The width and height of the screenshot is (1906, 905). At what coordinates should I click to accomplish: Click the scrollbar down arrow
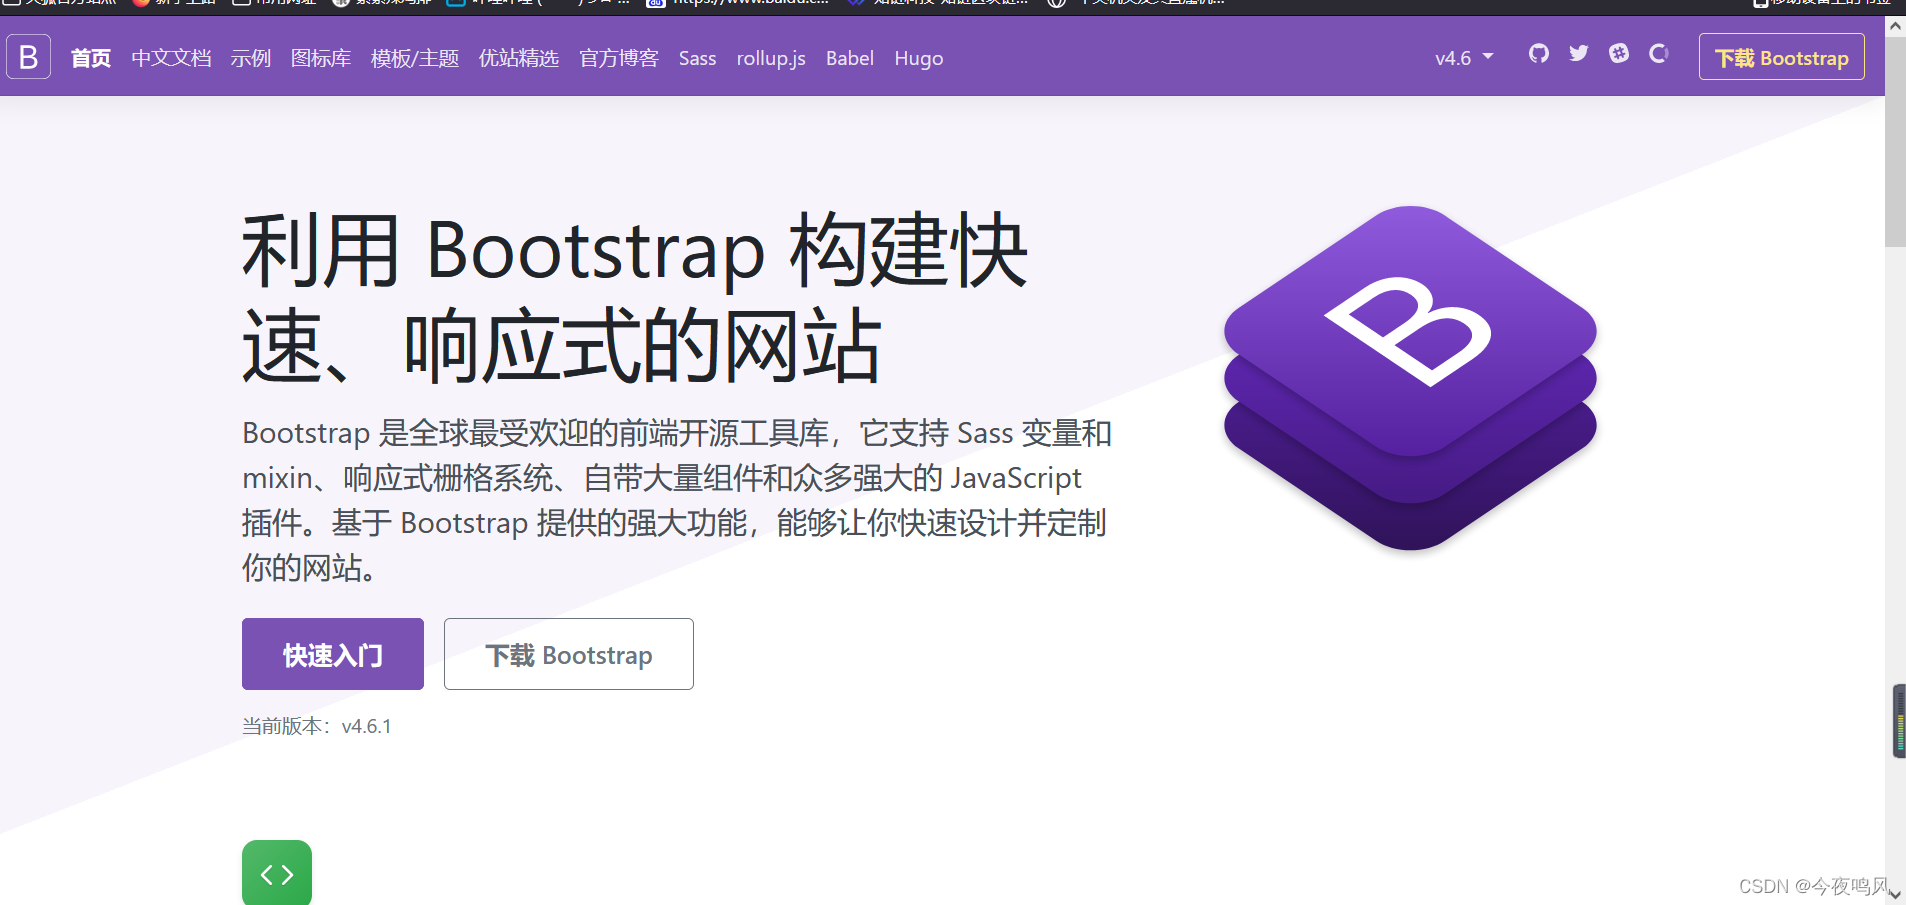[x=1895, y=895]
